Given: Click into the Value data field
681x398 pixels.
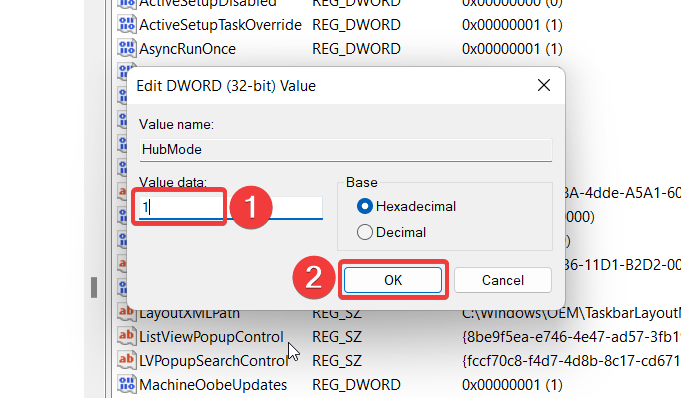Looking at the screenshot, I should pyautogui.click(x=231, y=207).
